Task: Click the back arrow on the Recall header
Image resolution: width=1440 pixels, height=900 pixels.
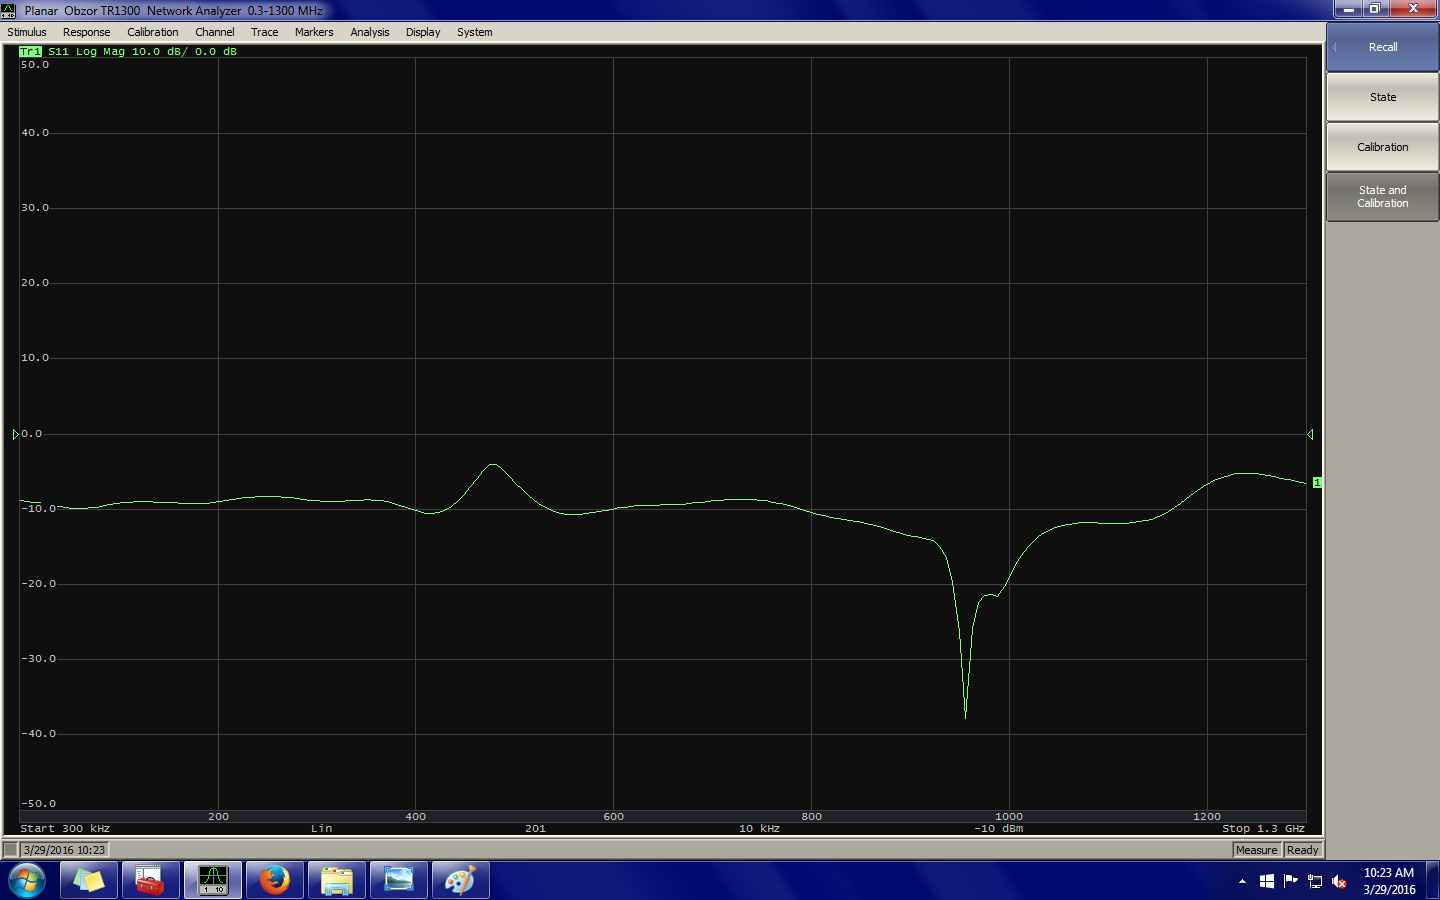Action: pos(1334,47)
